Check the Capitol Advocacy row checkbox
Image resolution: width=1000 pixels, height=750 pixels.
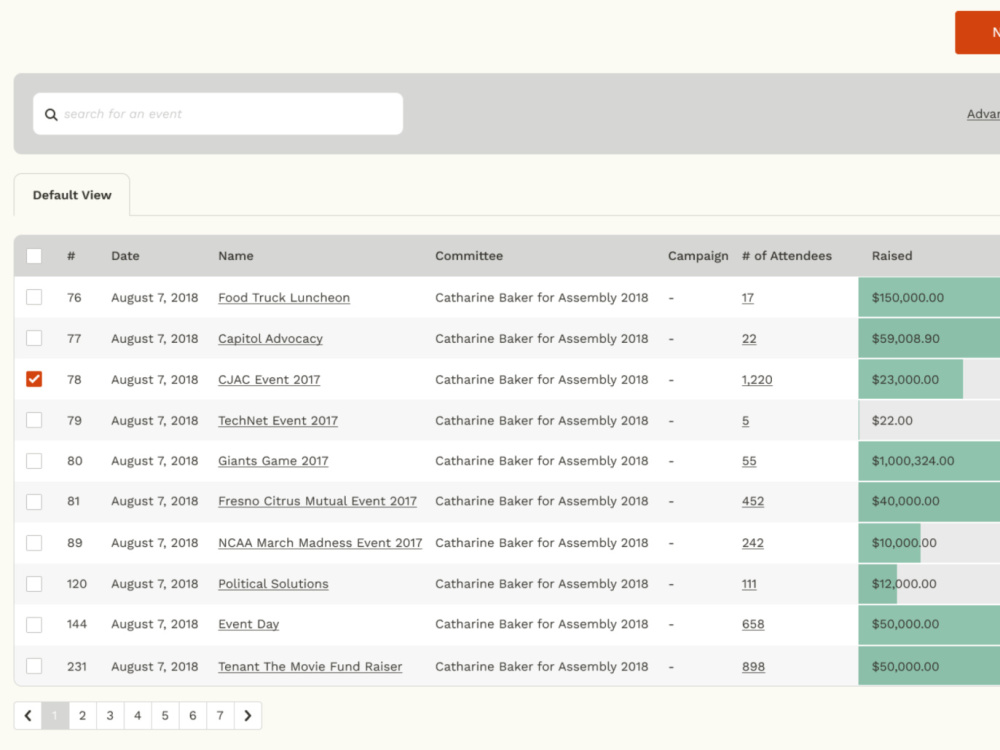[x=34, y=338]
